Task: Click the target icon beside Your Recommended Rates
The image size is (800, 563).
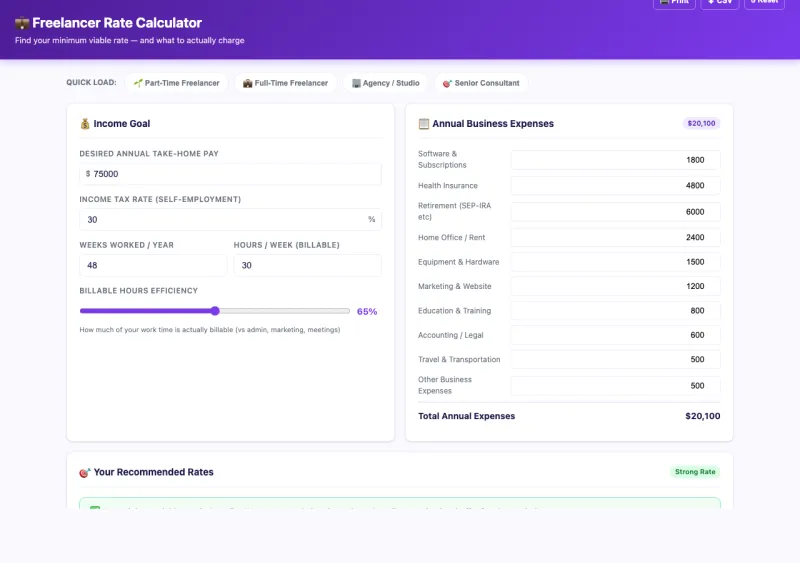Action: point(85,472)
